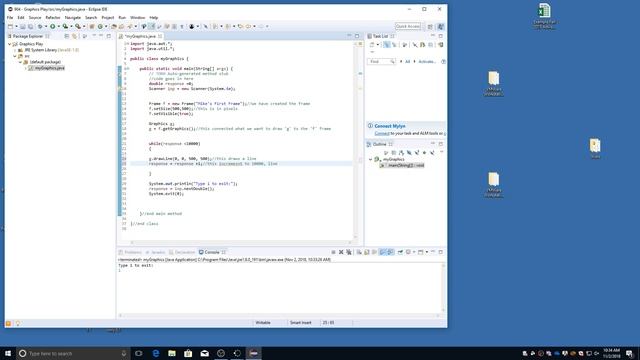Viewport: 640px width, 360px height.
Task: Collapse the Graphics Play project node
Action: [10, 44]
